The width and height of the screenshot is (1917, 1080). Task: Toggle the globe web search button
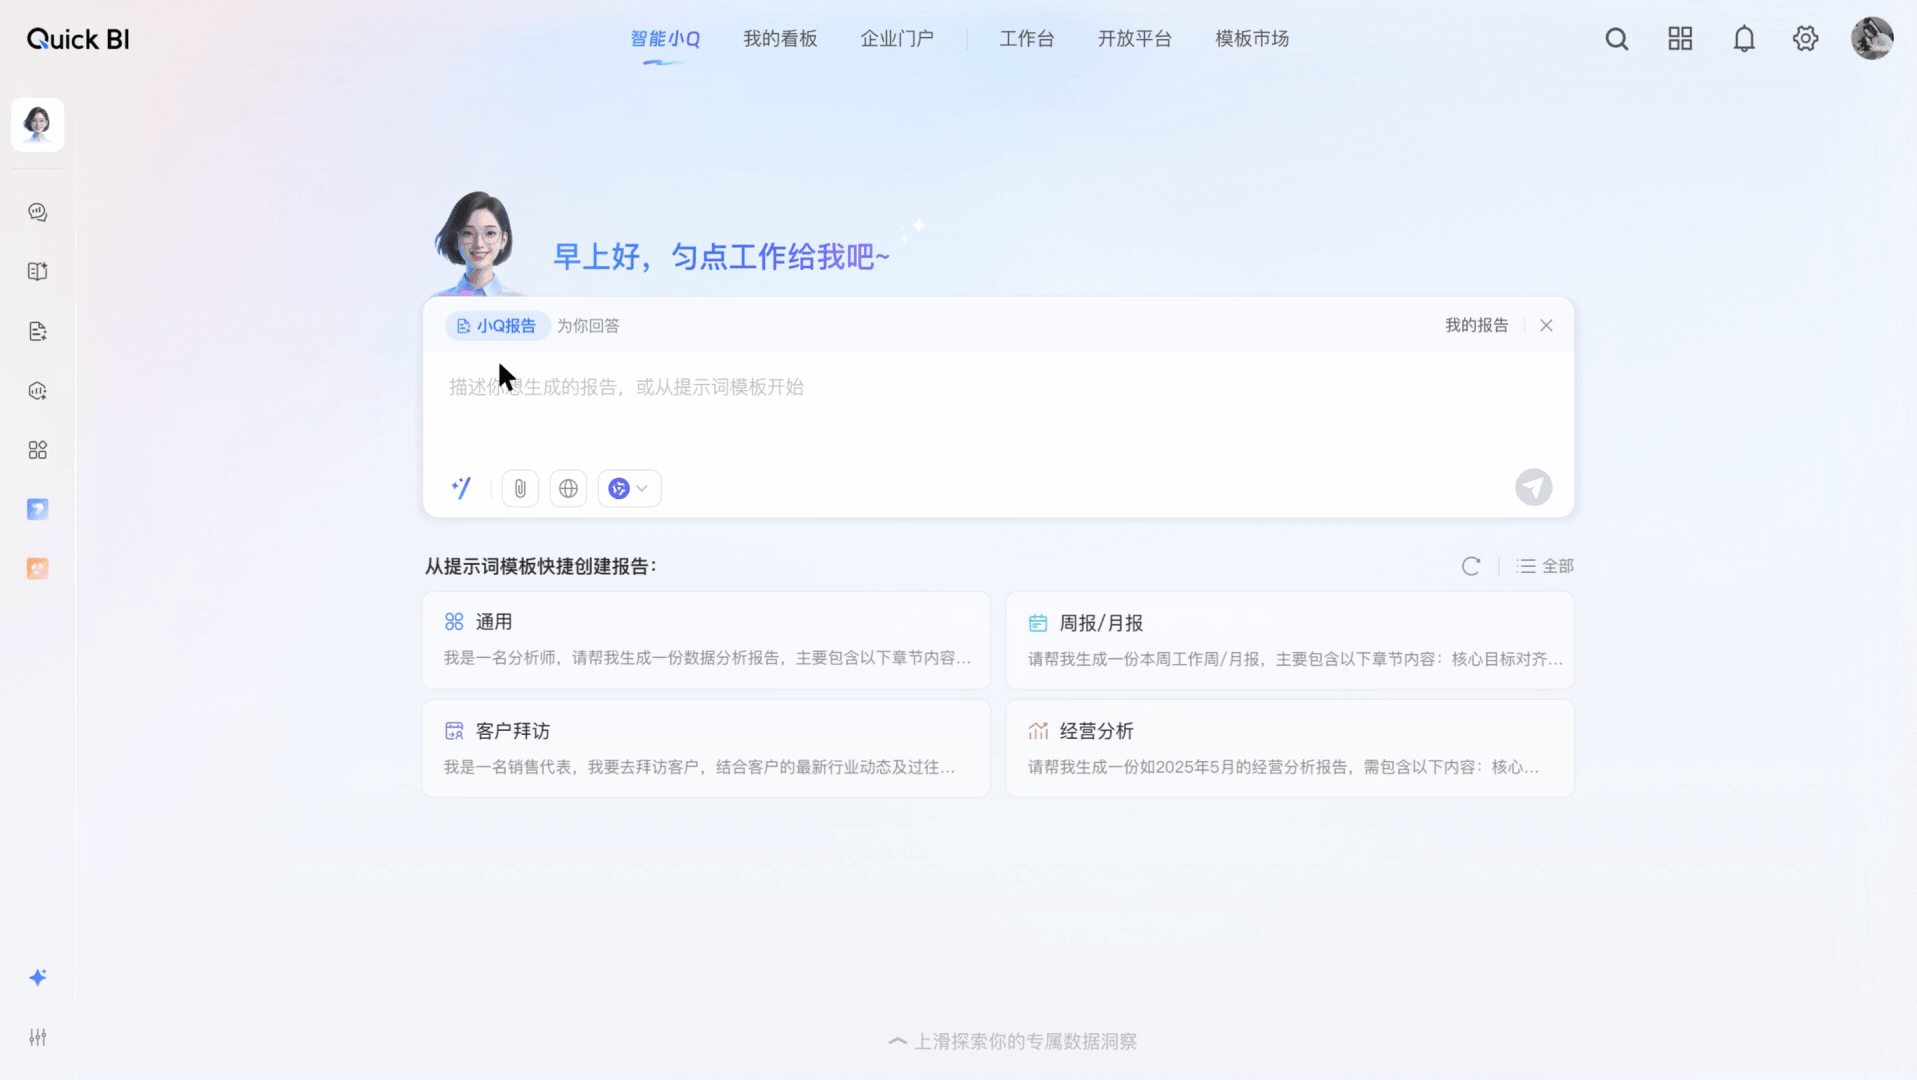[x=568, y=488]
